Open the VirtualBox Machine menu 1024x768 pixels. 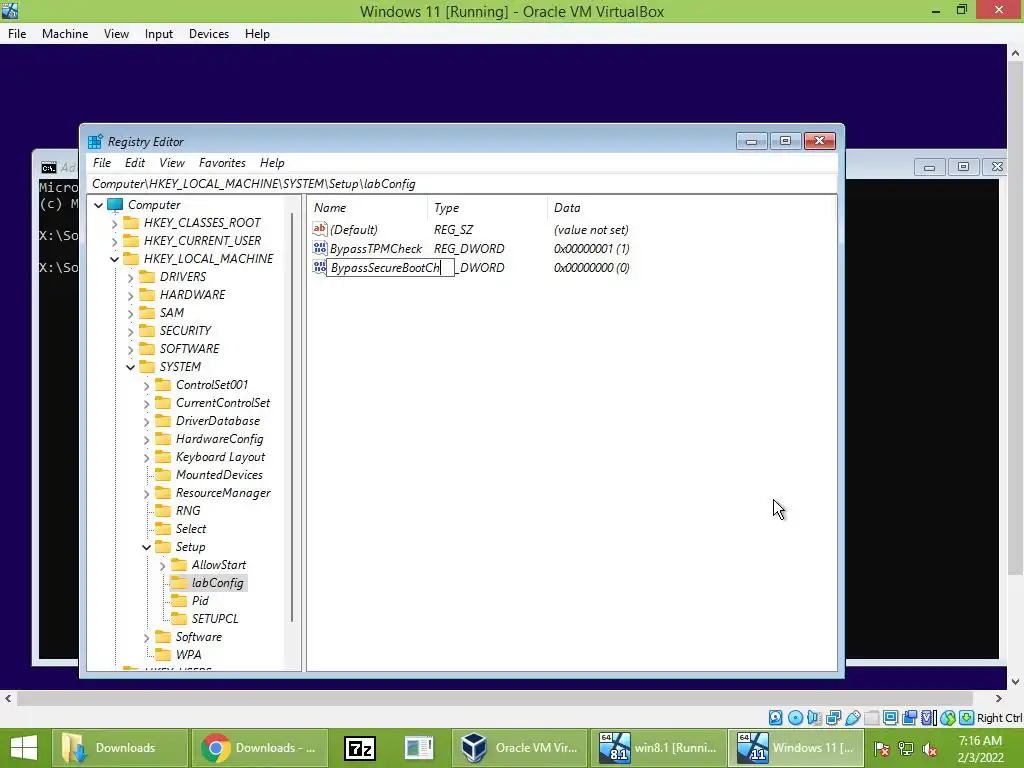pos(65,34)
